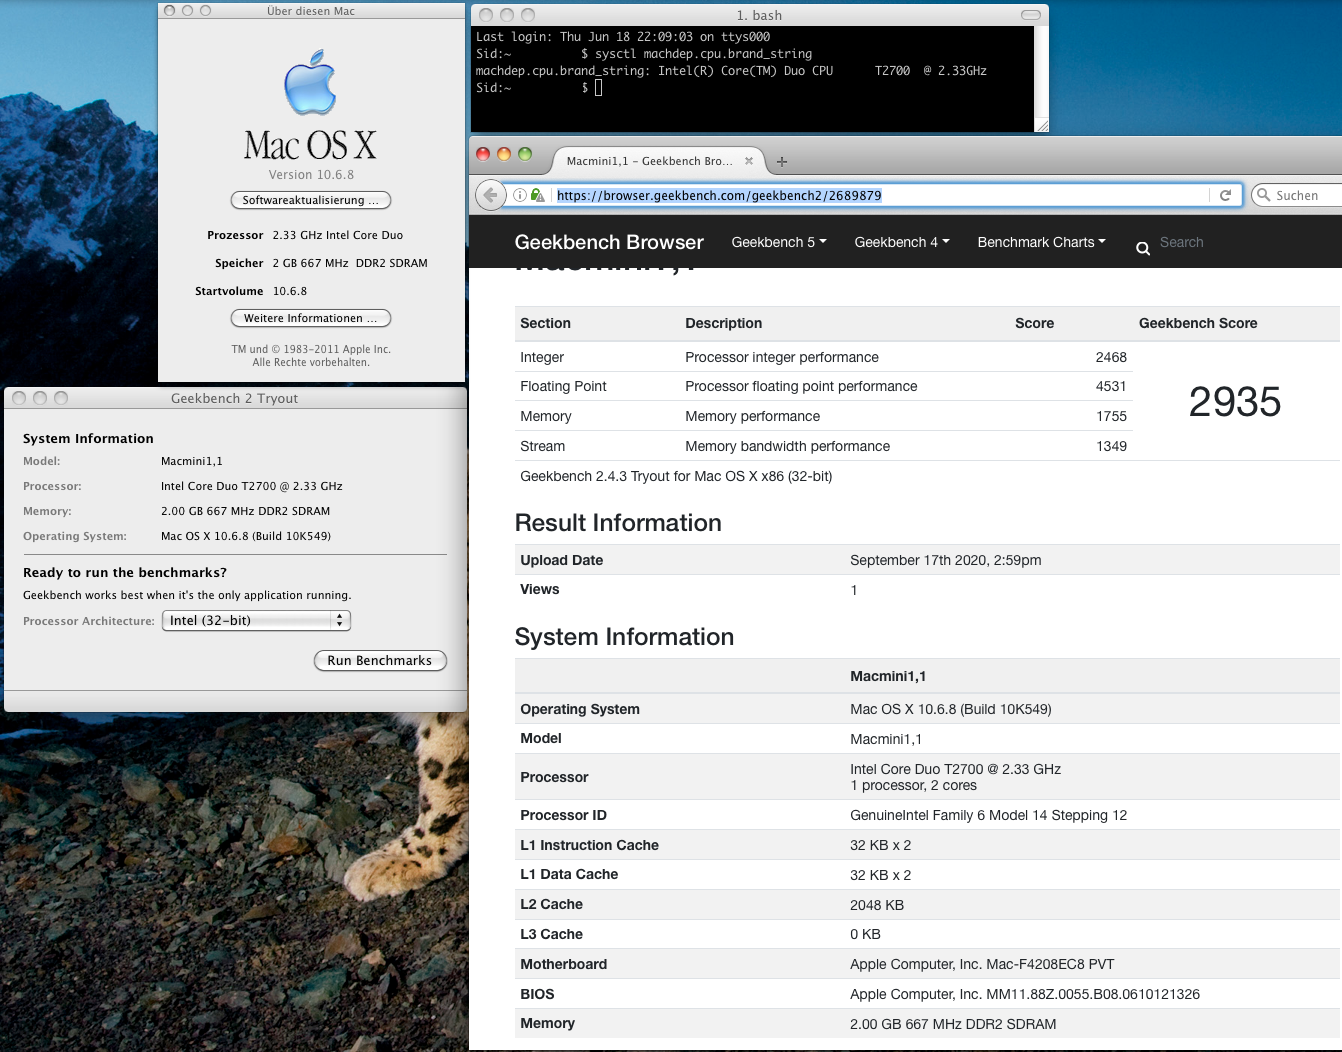This screenshot has height=1052, width=1342.
Task: Click the Terminal toolbar toggle pill button
Action: click(1030, 15)
